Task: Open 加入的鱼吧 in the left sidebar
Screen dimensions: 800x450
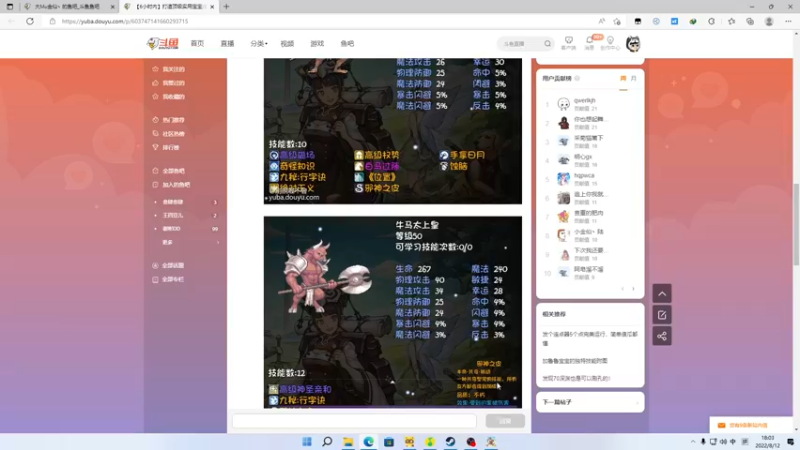Action: click(176, 185)
